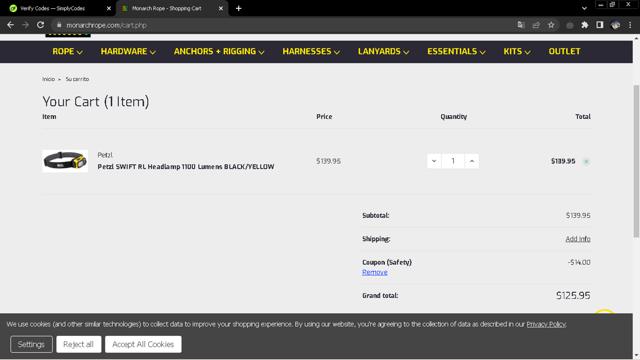The height and width of the screenshot is (360, 640).
Task: Open the Chrome three-dot menu
Action: 630,25
